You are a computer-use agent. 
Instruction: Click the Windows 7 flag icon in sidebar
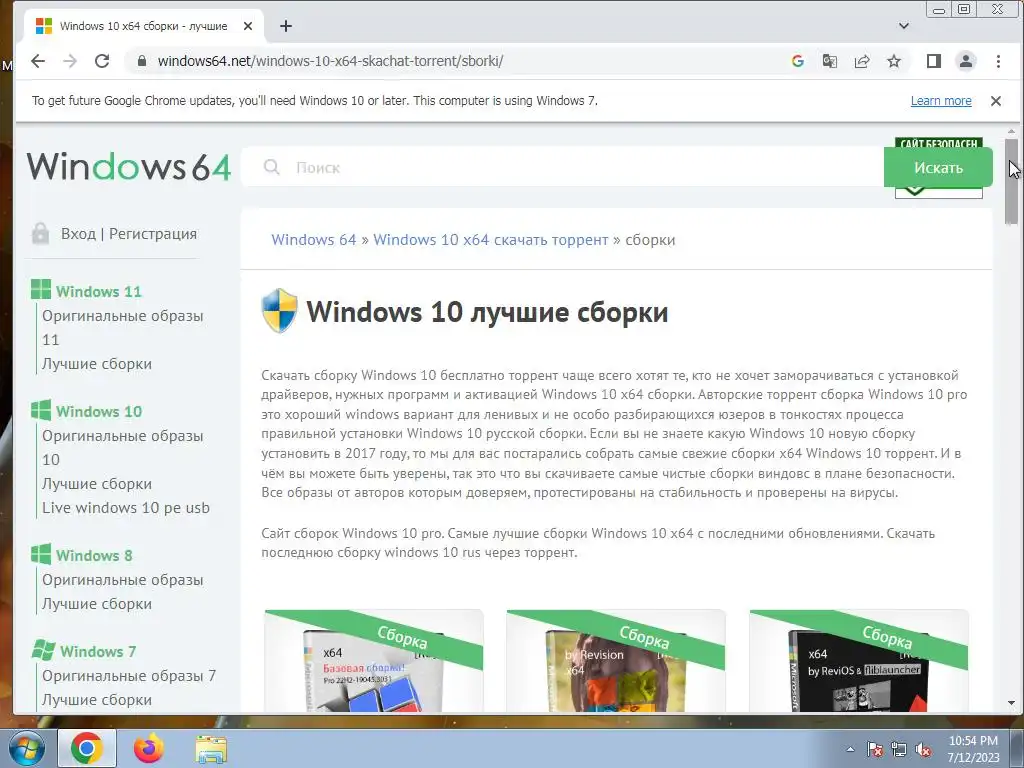(43, 650)
